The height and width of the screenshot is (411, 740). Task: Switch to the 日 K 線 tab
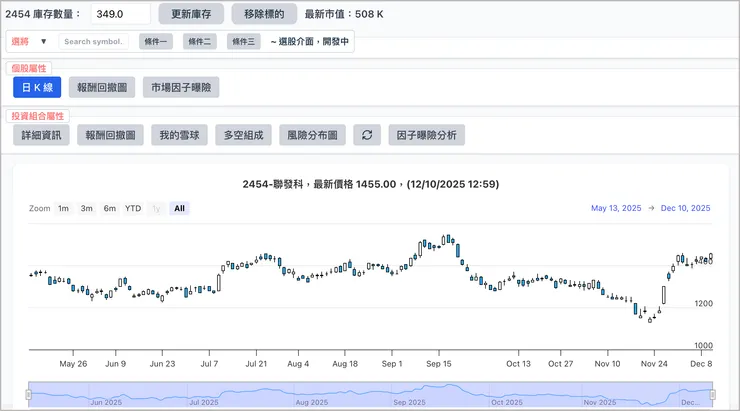(x=37, y=87)
